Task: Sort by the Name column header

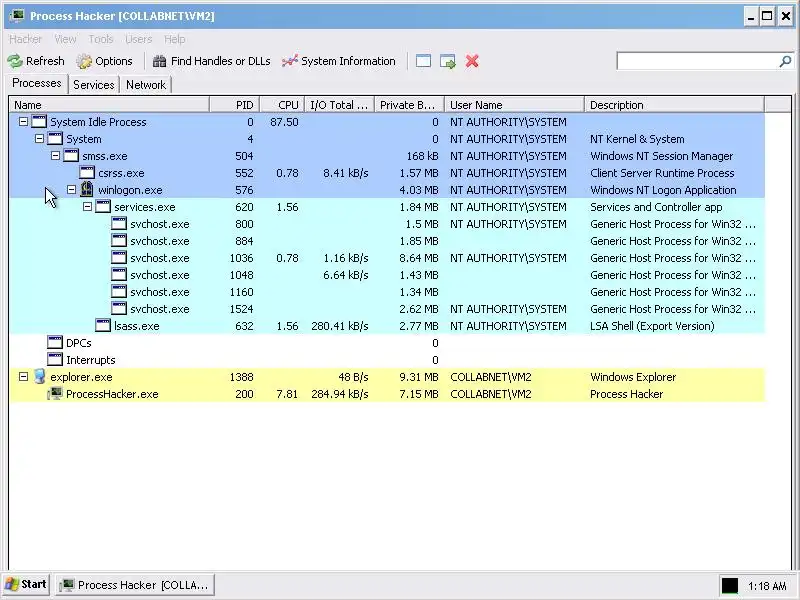Action: point(109,105)
